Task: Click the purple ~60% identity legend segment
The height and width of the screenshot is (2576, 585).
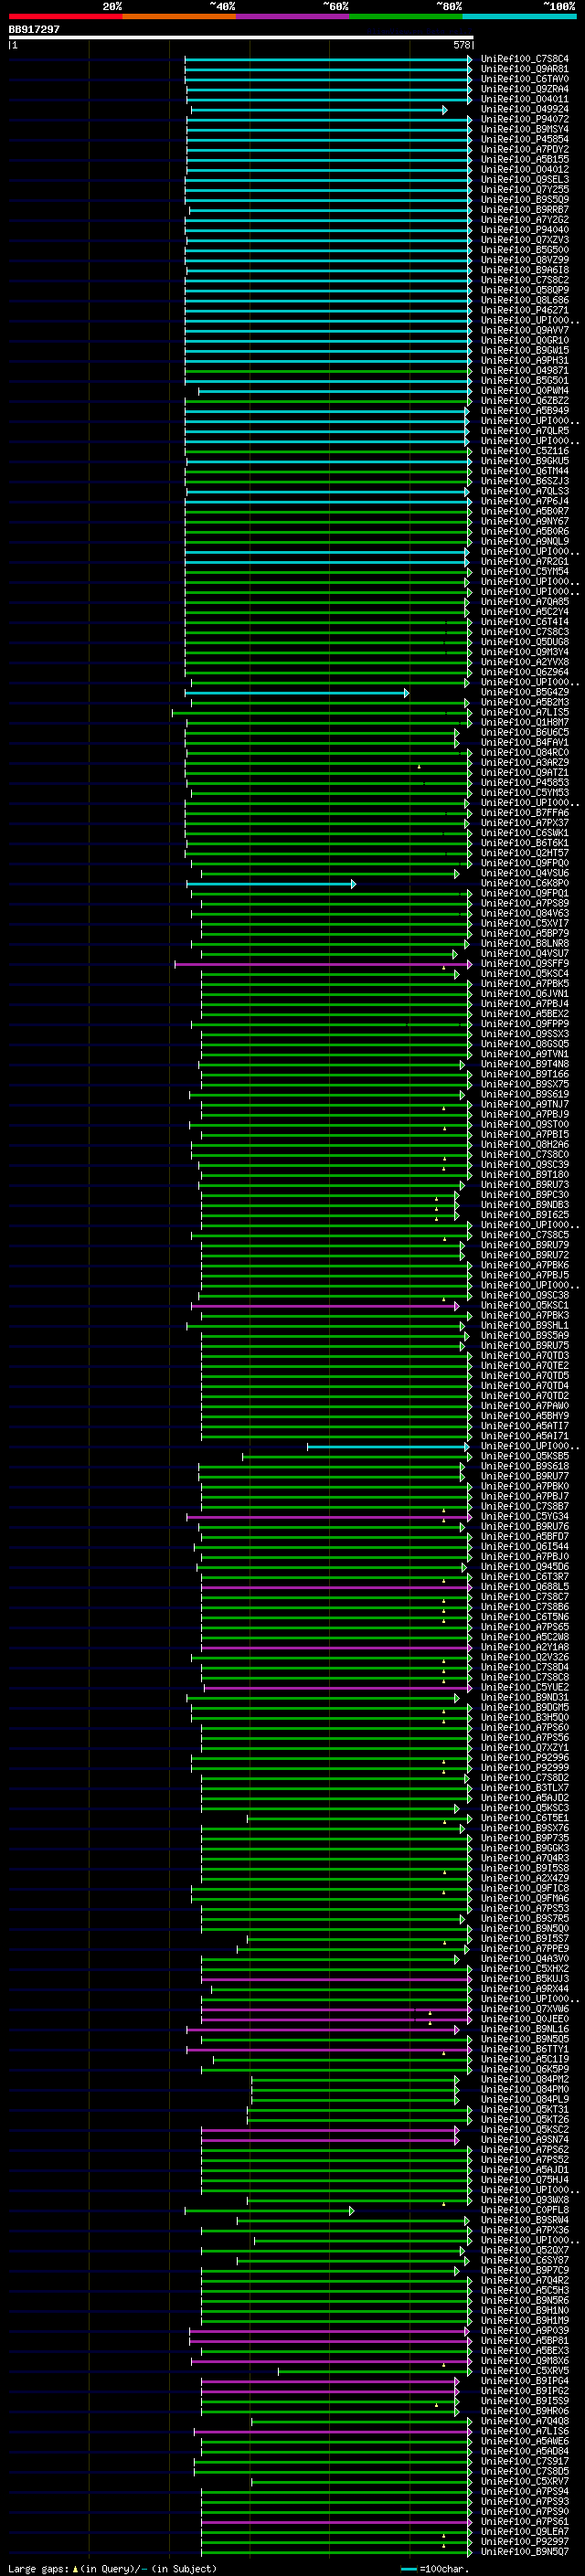Action: point(292,16)
